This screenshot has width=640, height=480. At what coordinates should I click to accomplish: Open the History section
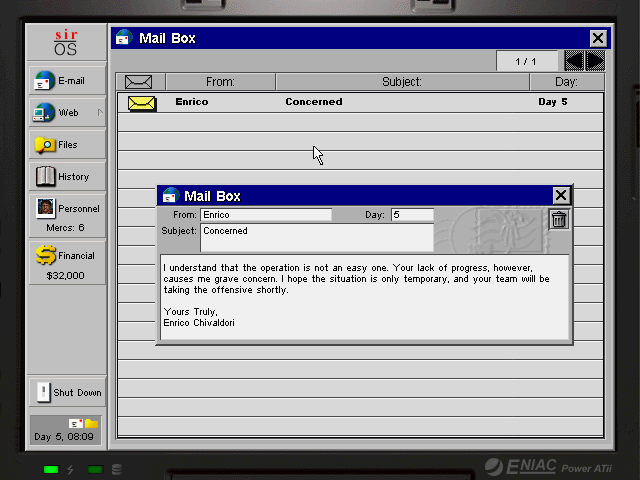67,176
